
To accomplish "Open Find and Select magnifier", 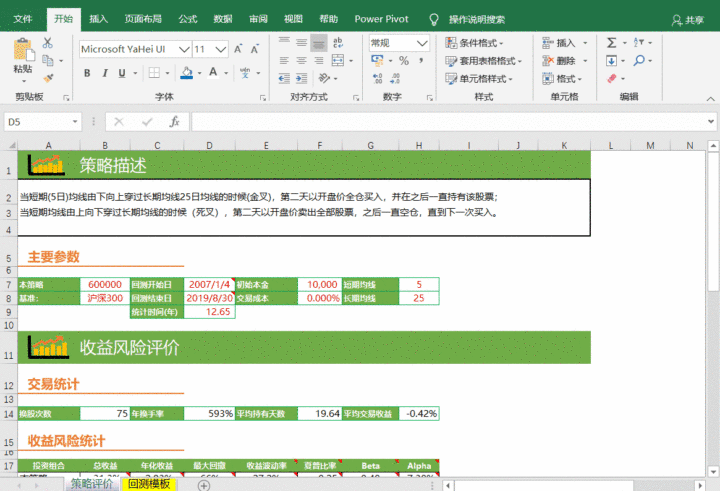I will pos(639,60).
